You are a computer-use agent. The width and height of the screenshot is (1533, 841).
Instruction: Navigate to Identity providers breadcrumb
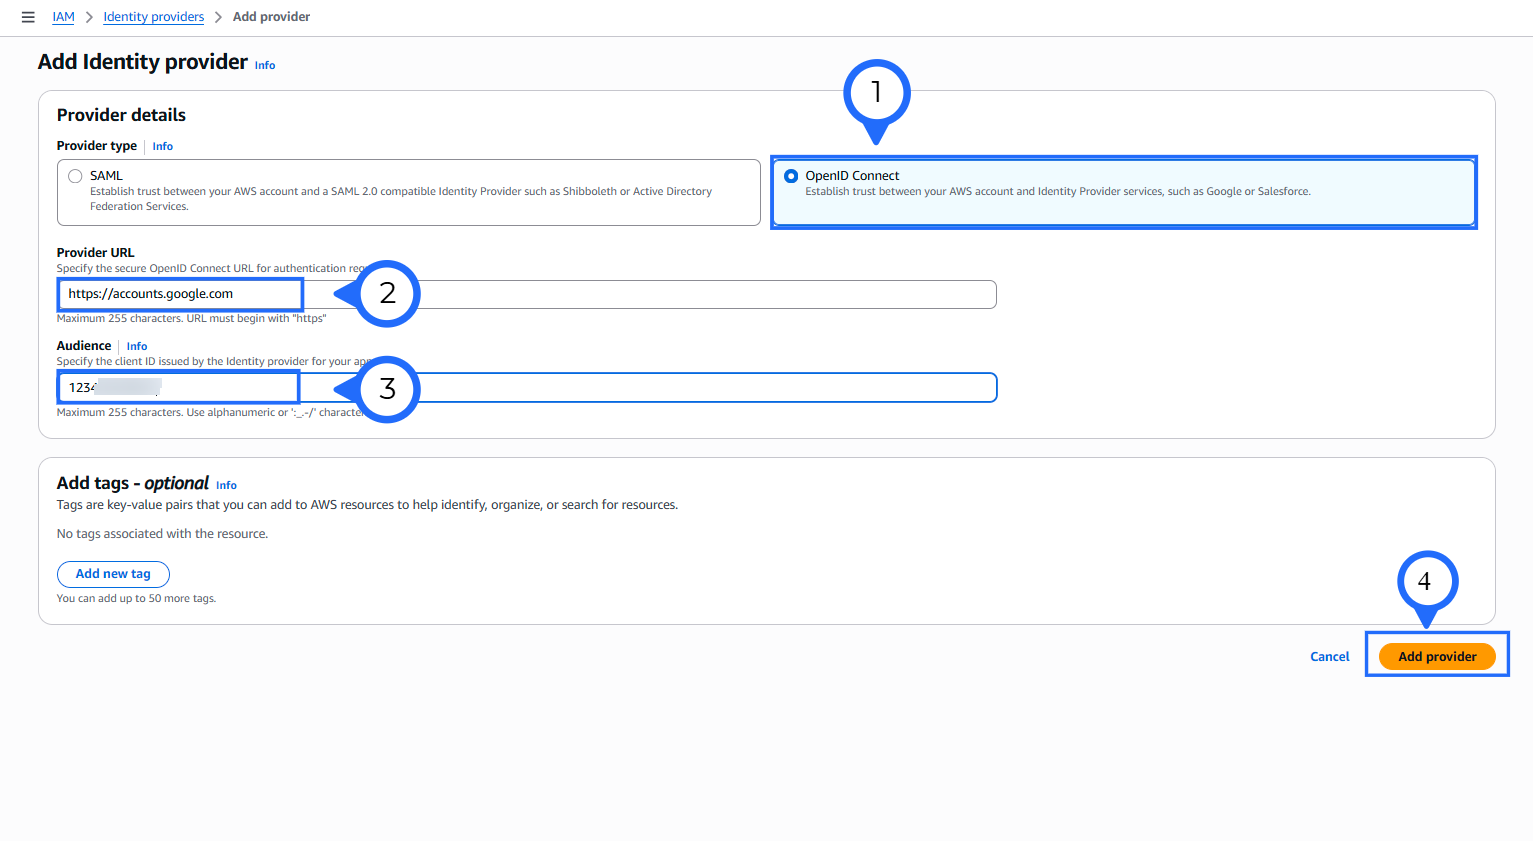pyautogui.click(x=153, y=17)
